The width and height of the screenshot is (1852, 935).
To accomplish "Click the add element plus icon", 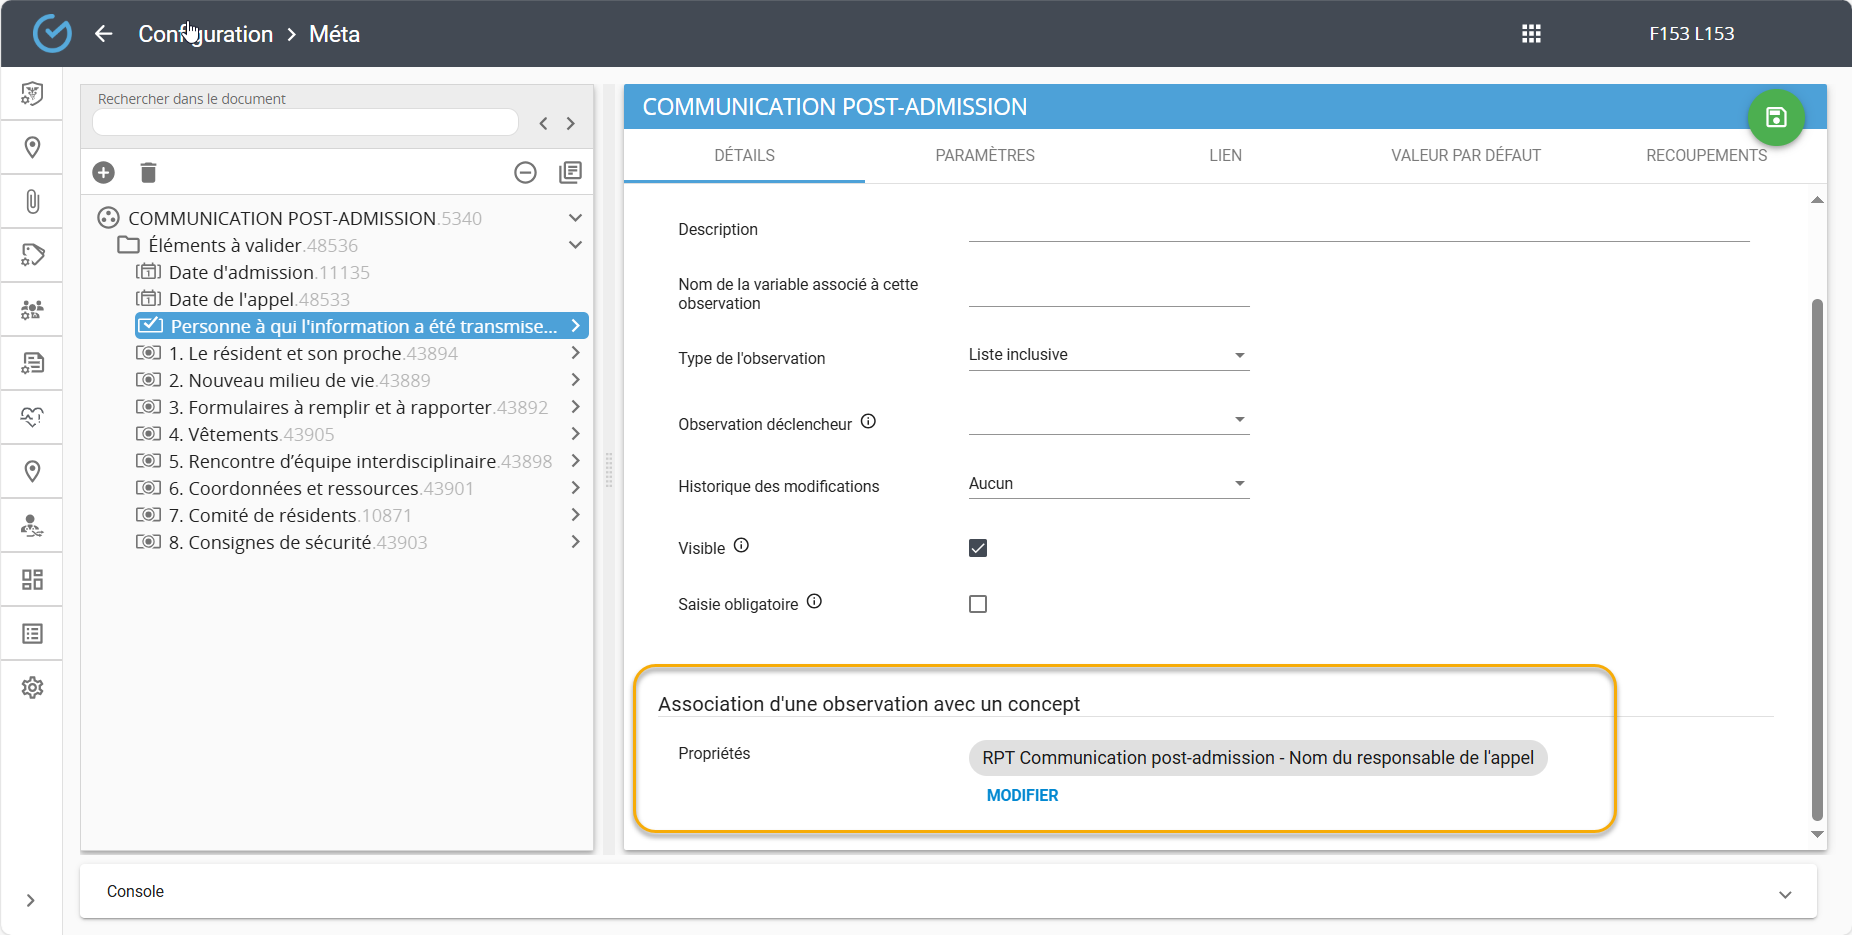I will 104,173.
